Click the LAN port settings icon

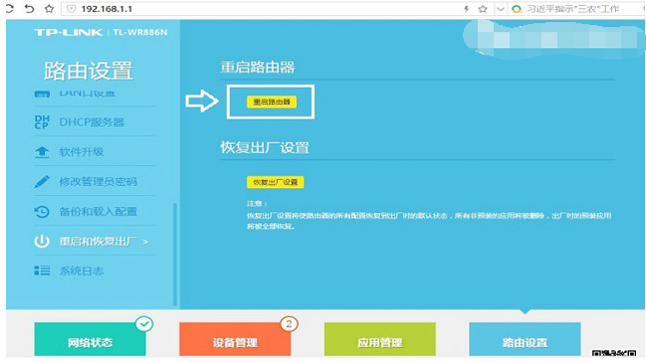42,94
